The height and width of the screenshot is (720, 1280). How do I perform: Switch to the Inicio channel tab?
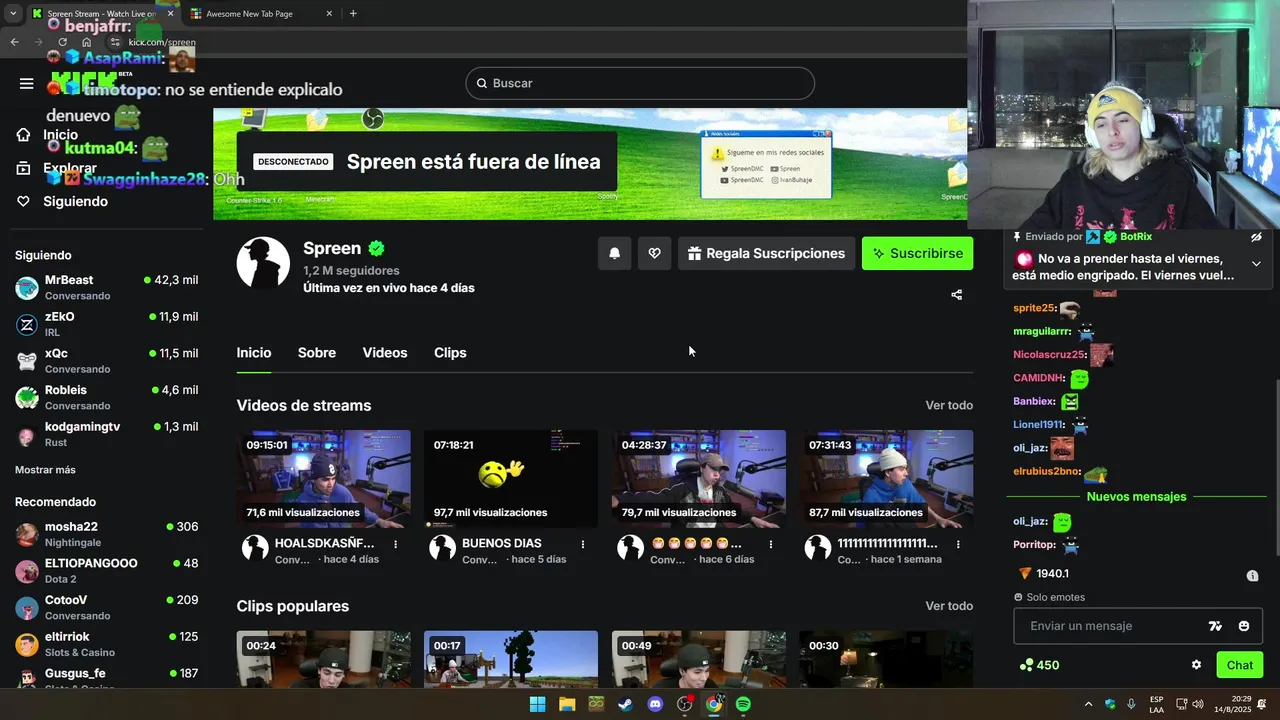(254, 353)
